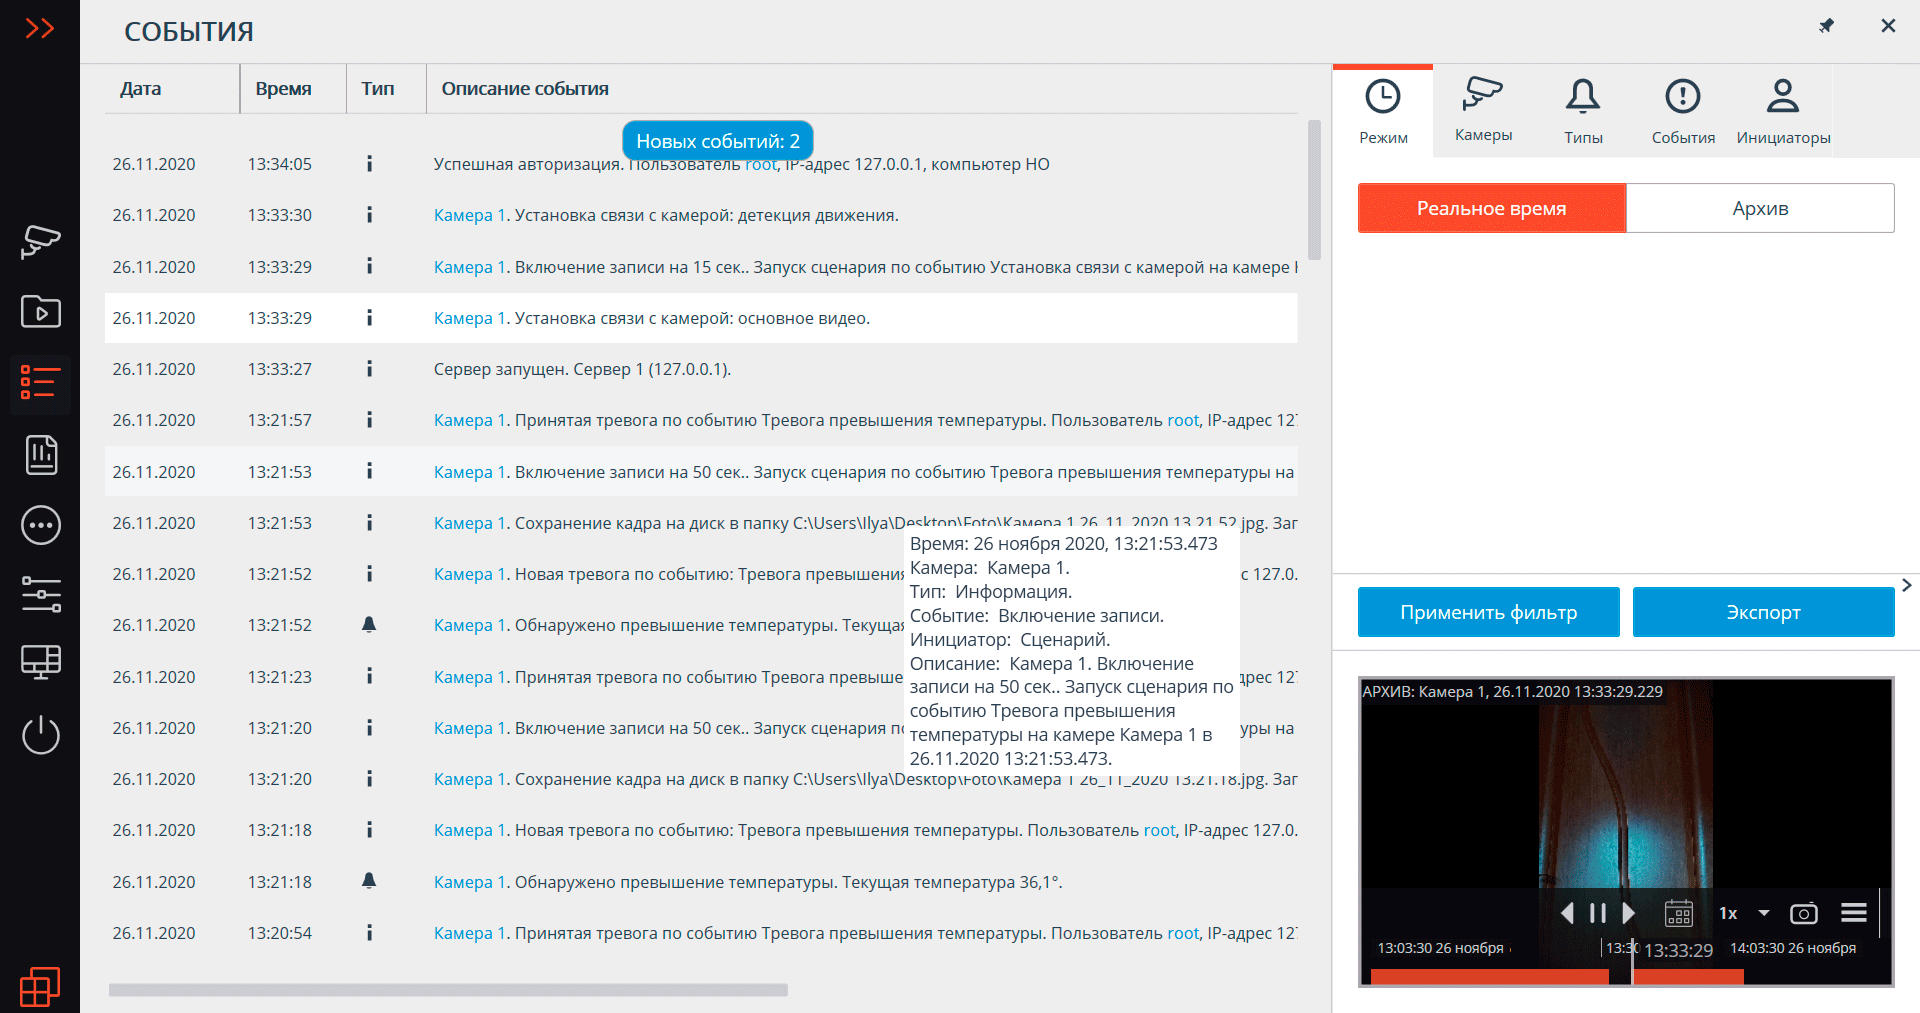Switch to the Инициаторы filter tab
Viewport: 1920px width, 1013px height.
point(1783,111)
